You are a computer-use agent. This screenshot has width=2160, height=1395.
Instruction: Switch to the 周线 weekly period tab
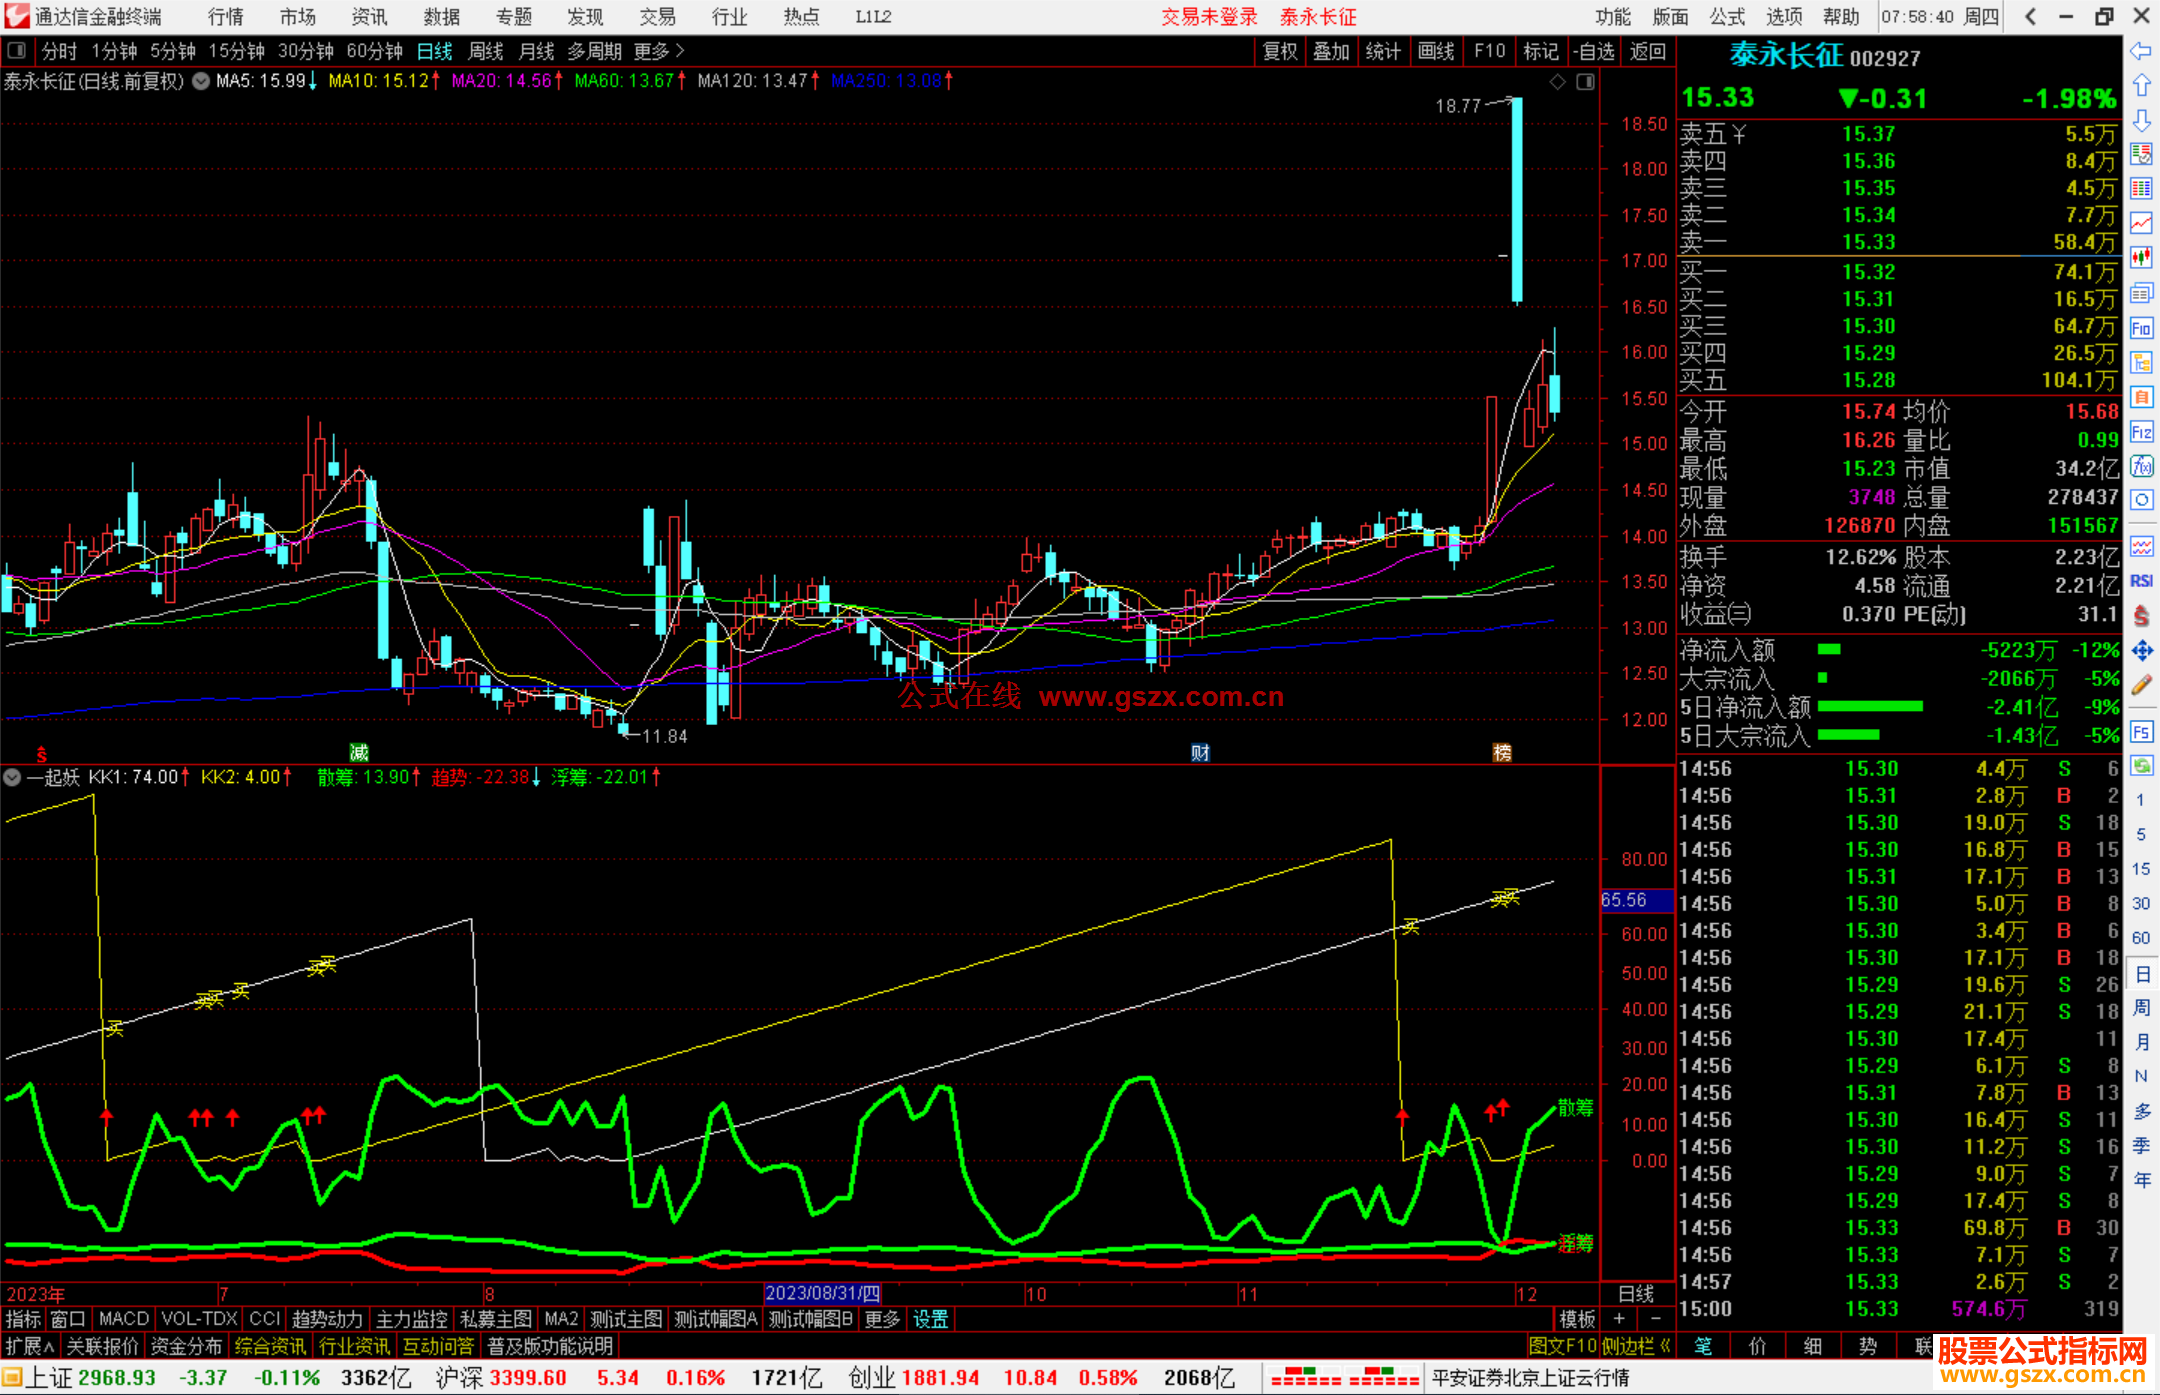coord(486,51)
